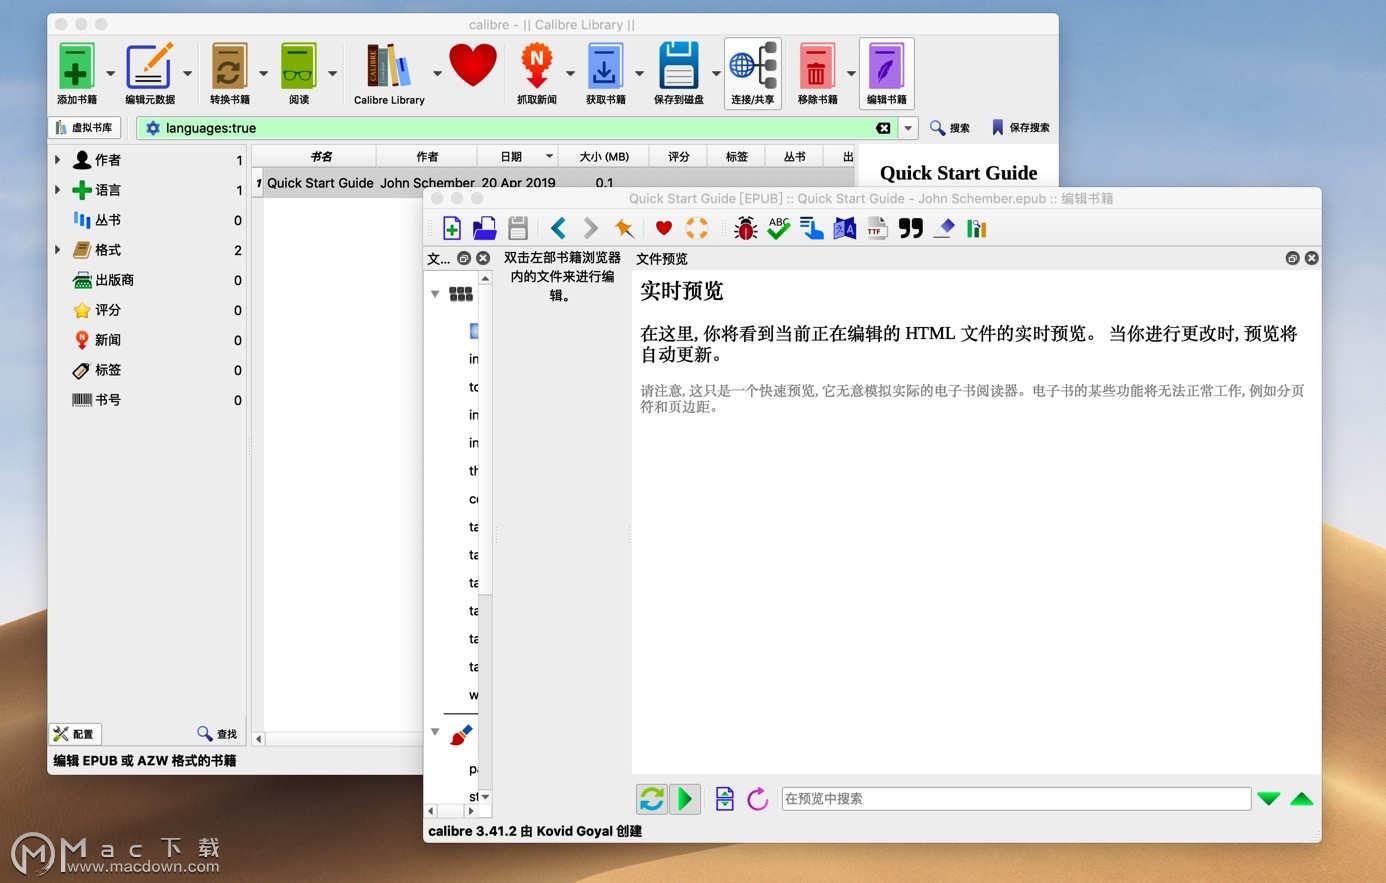This screenshot has height=883, width=1386.
Task: Clear the languages:true search text
Action: pos(883,128)
